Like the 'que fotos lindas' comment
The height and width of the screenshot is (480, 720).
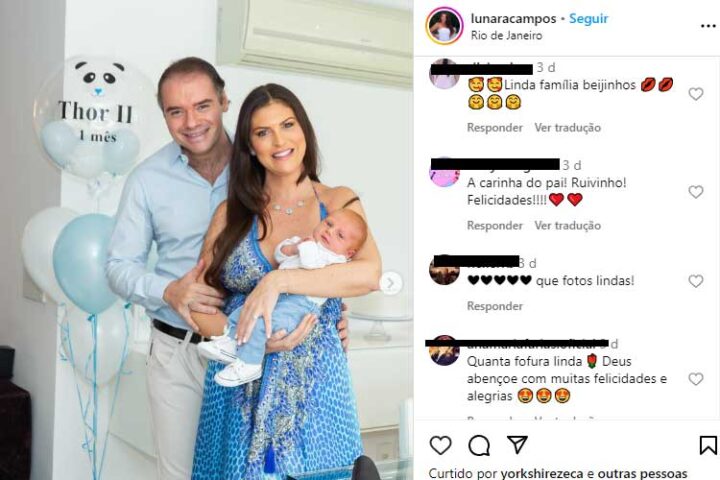696,281
